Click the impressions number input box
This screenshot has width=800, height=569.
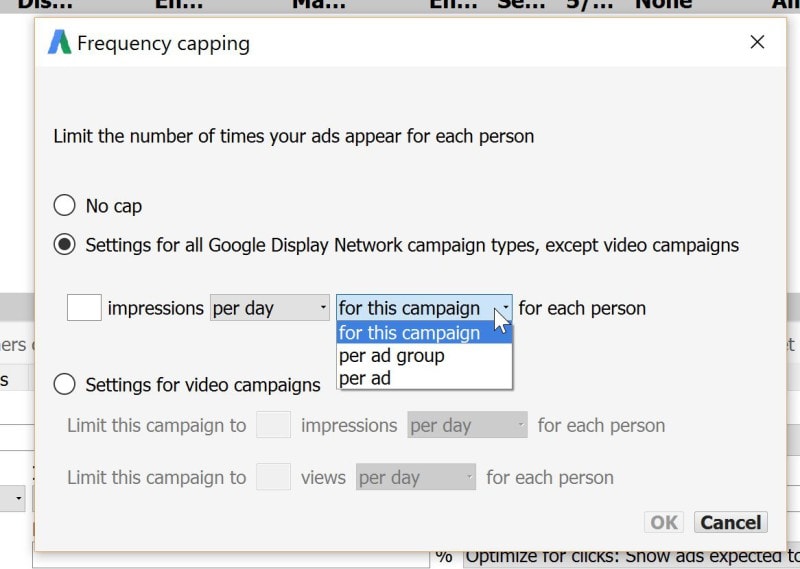point(84,308)
